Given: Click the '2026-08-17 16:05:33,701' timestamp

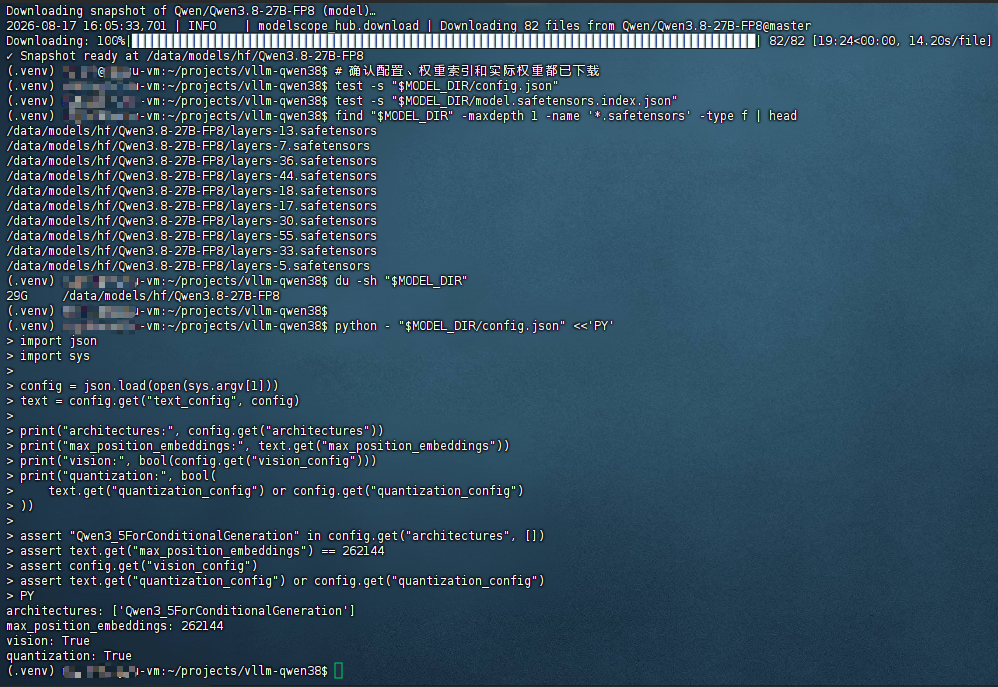Looking at the screenshot, I should tap(87, 26).
